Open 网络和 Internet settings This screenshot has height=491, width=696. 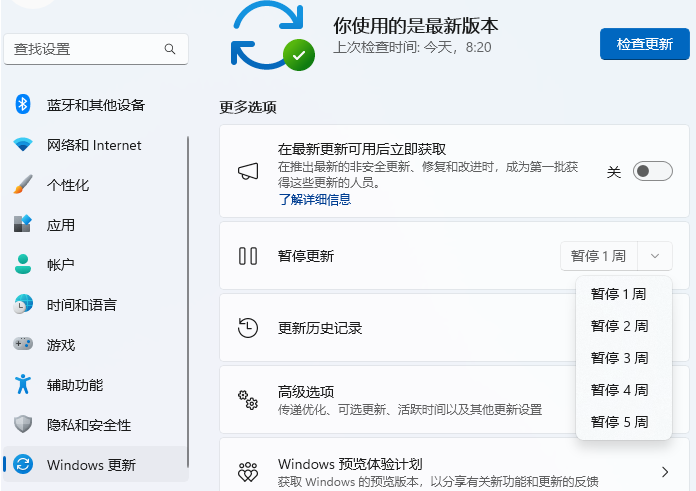(x=96, y=145)
